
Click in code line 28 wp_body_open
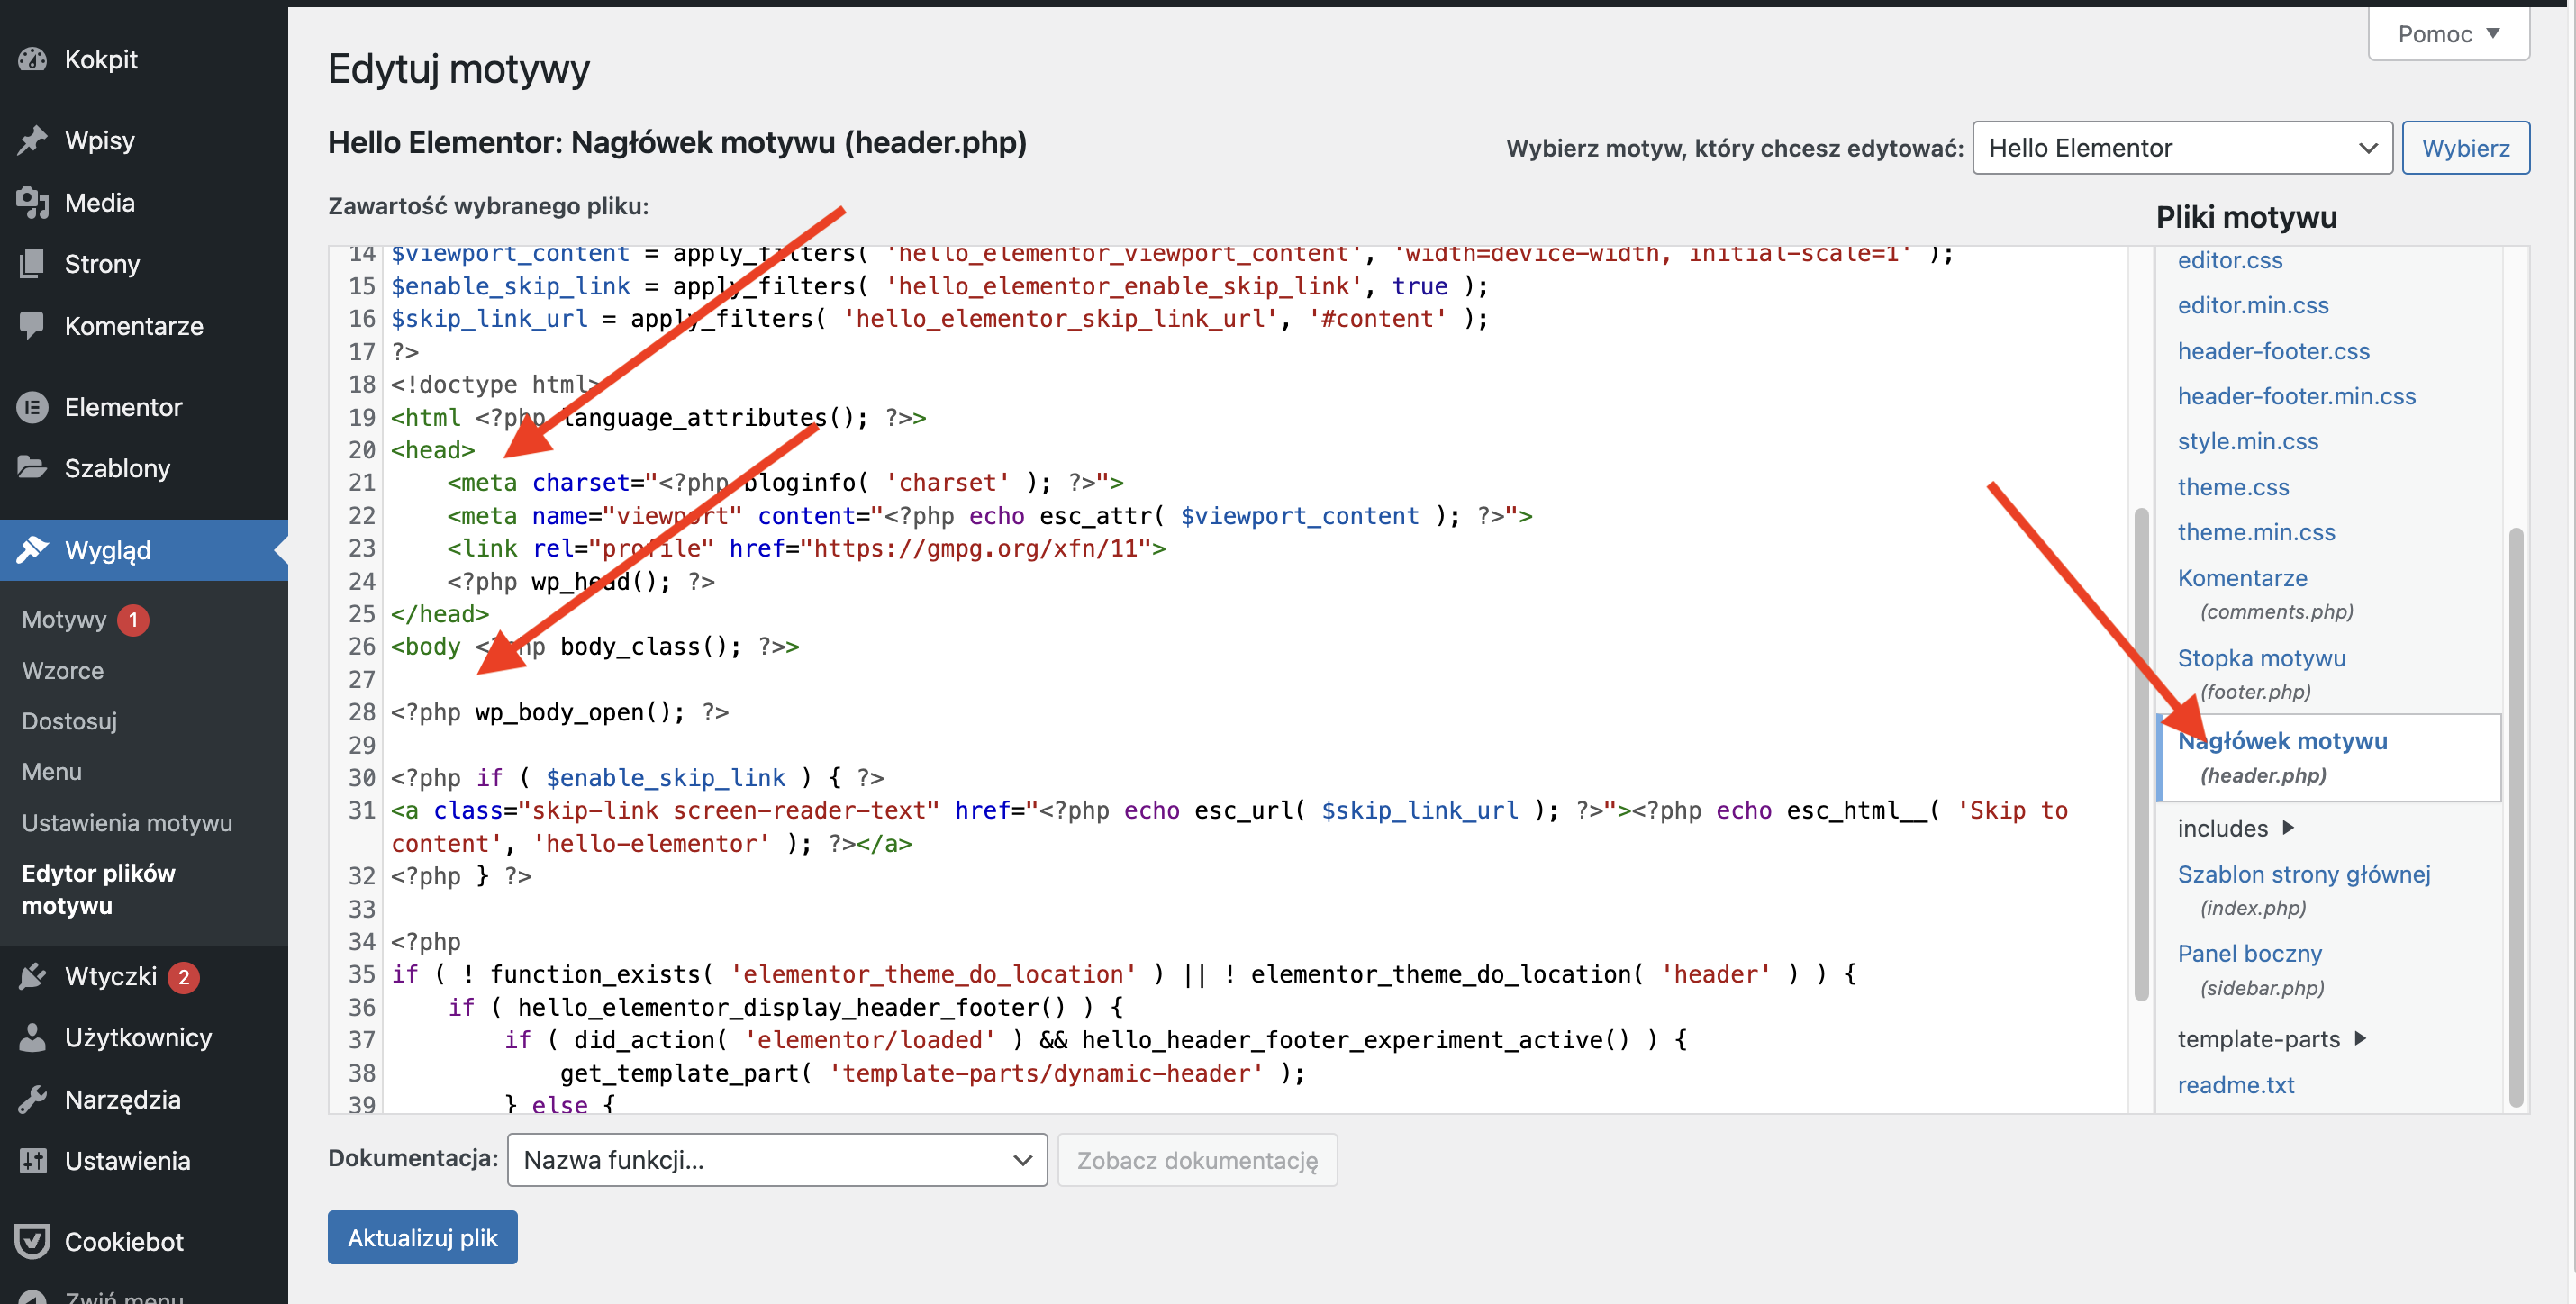point(559,713)
